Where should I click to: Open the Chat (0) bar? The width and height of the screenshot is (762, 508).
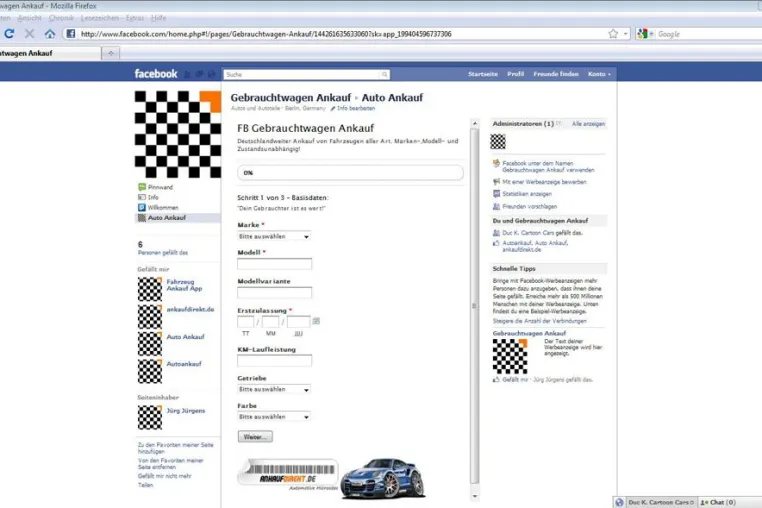(x=718, y=502)
